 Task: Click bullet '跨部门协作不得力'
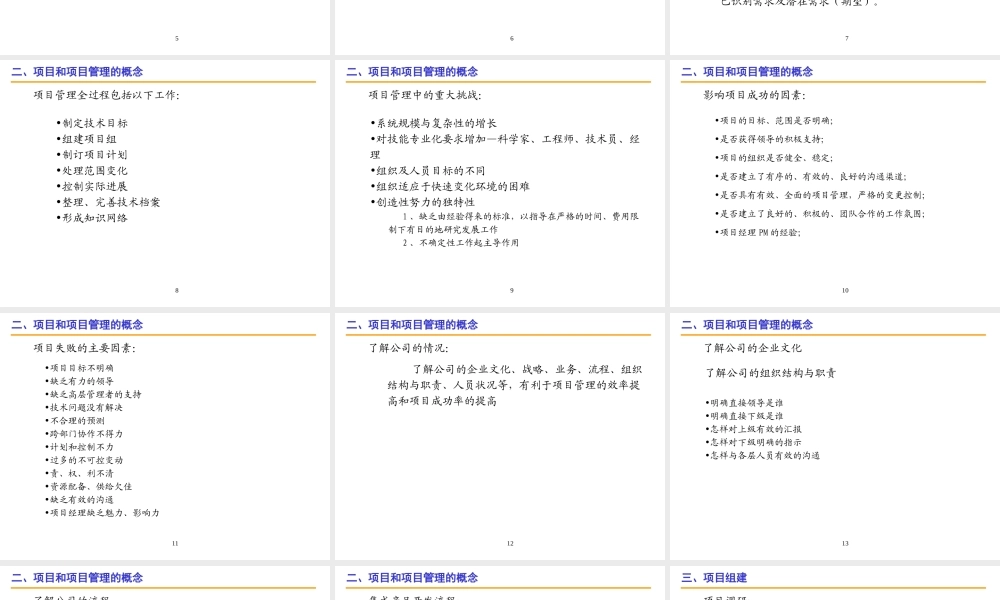[84, 434]
